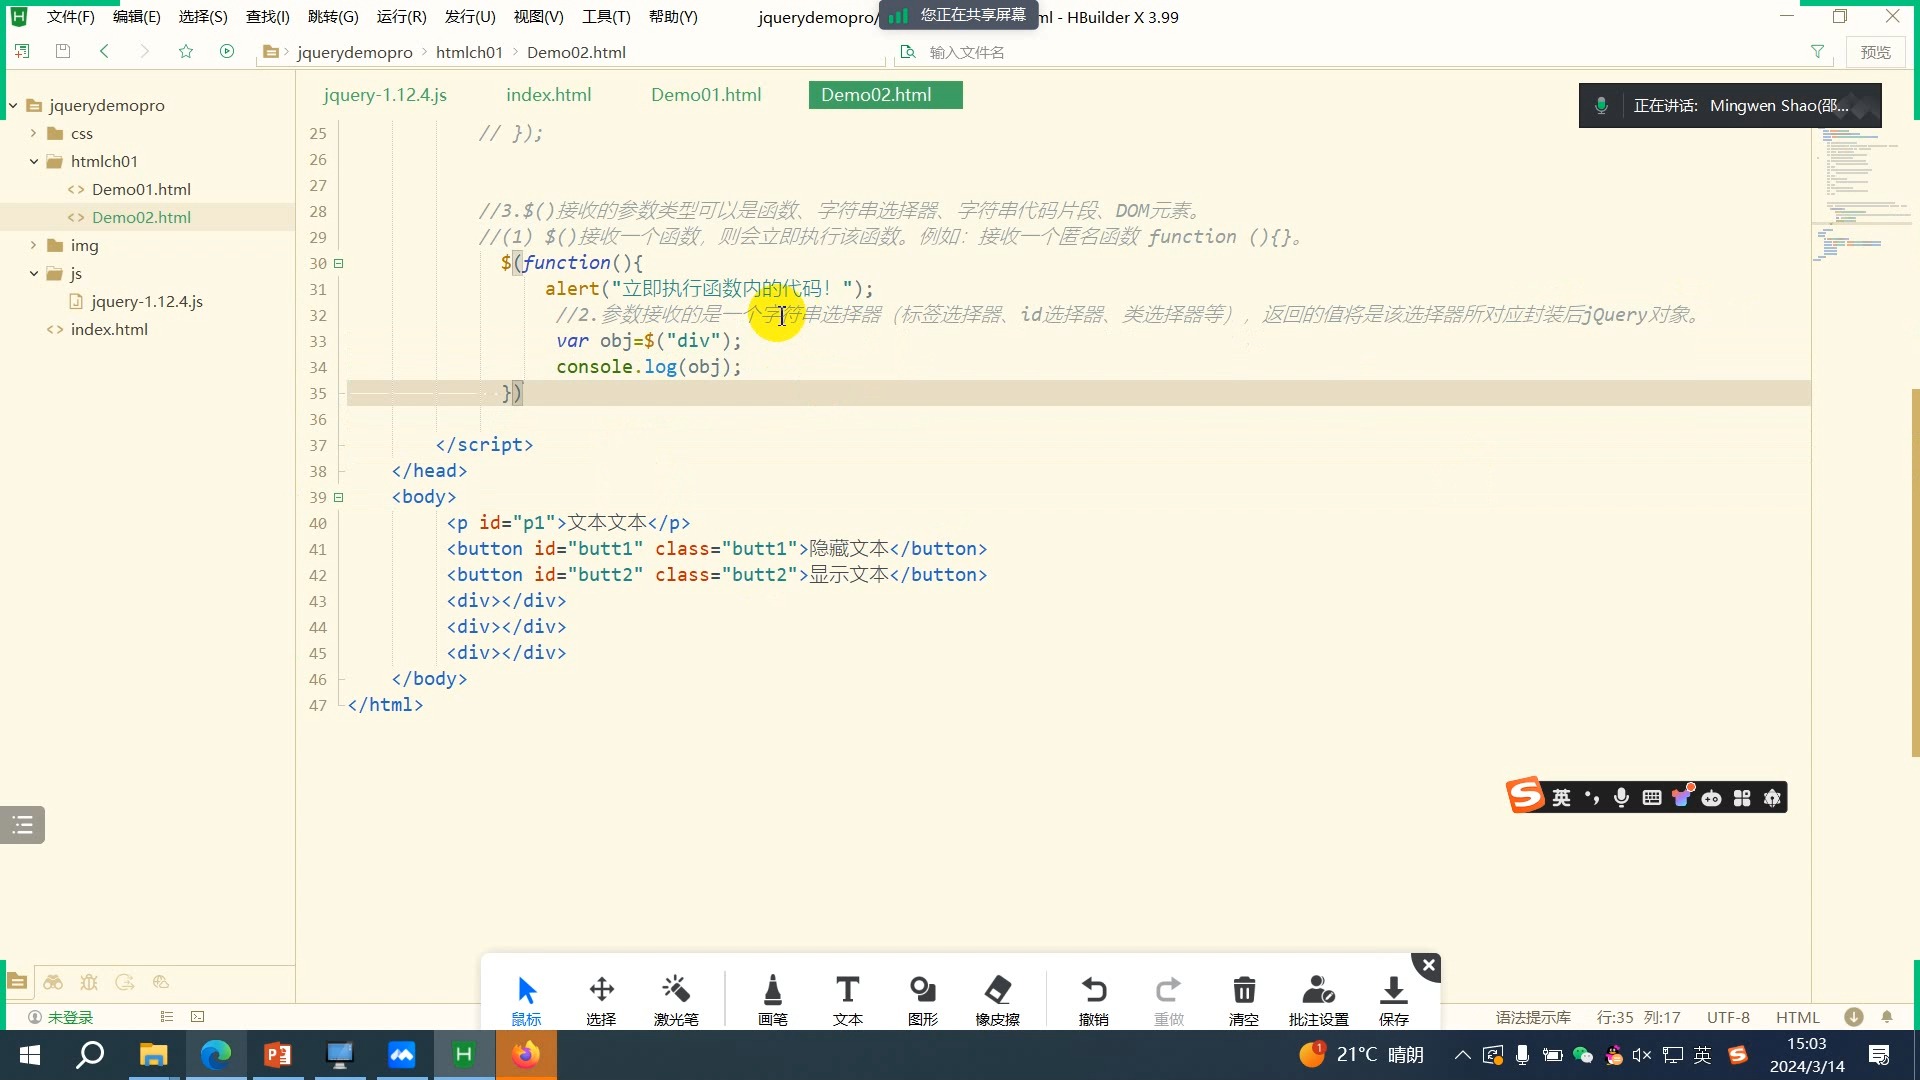This screenshot has height=1080, width=1920.
Task: Switch to the jquery-1.12.4.js tab
Action: point(385,95)
